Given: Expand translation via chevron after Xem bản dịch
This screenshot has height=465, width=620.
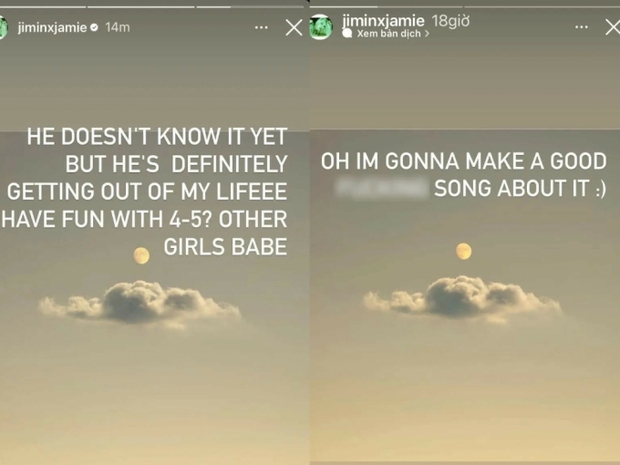Looking at the screenshot, I should (x=427, y=34).
